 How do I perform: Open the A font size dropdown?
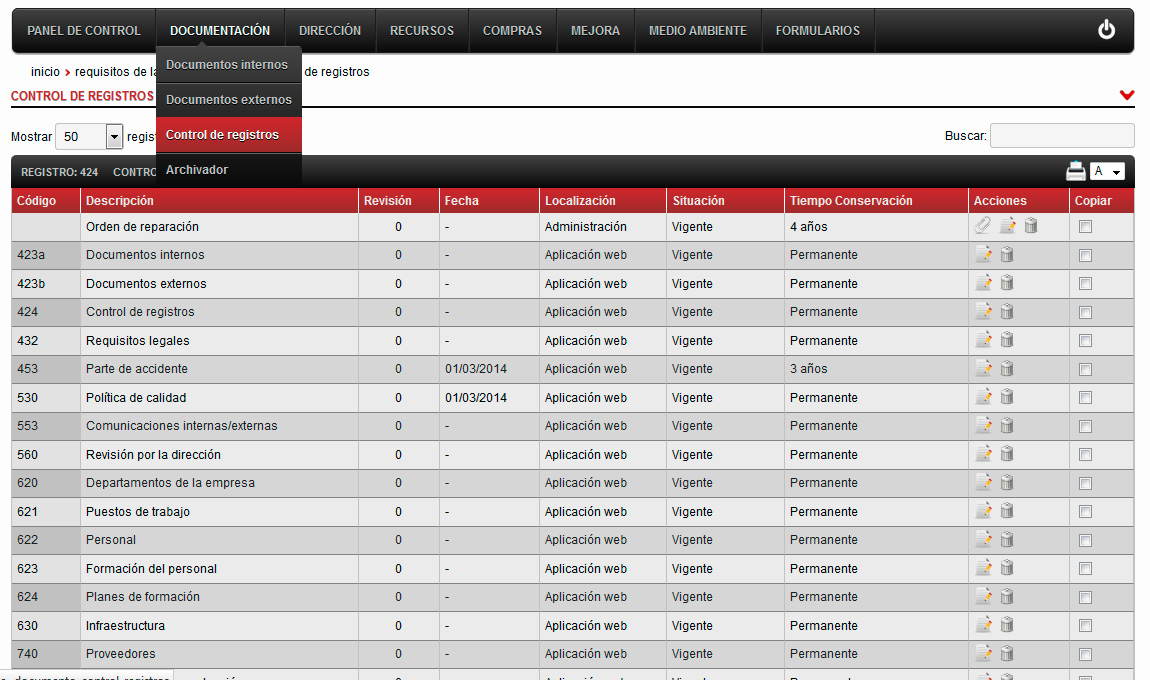[1107, 172]
